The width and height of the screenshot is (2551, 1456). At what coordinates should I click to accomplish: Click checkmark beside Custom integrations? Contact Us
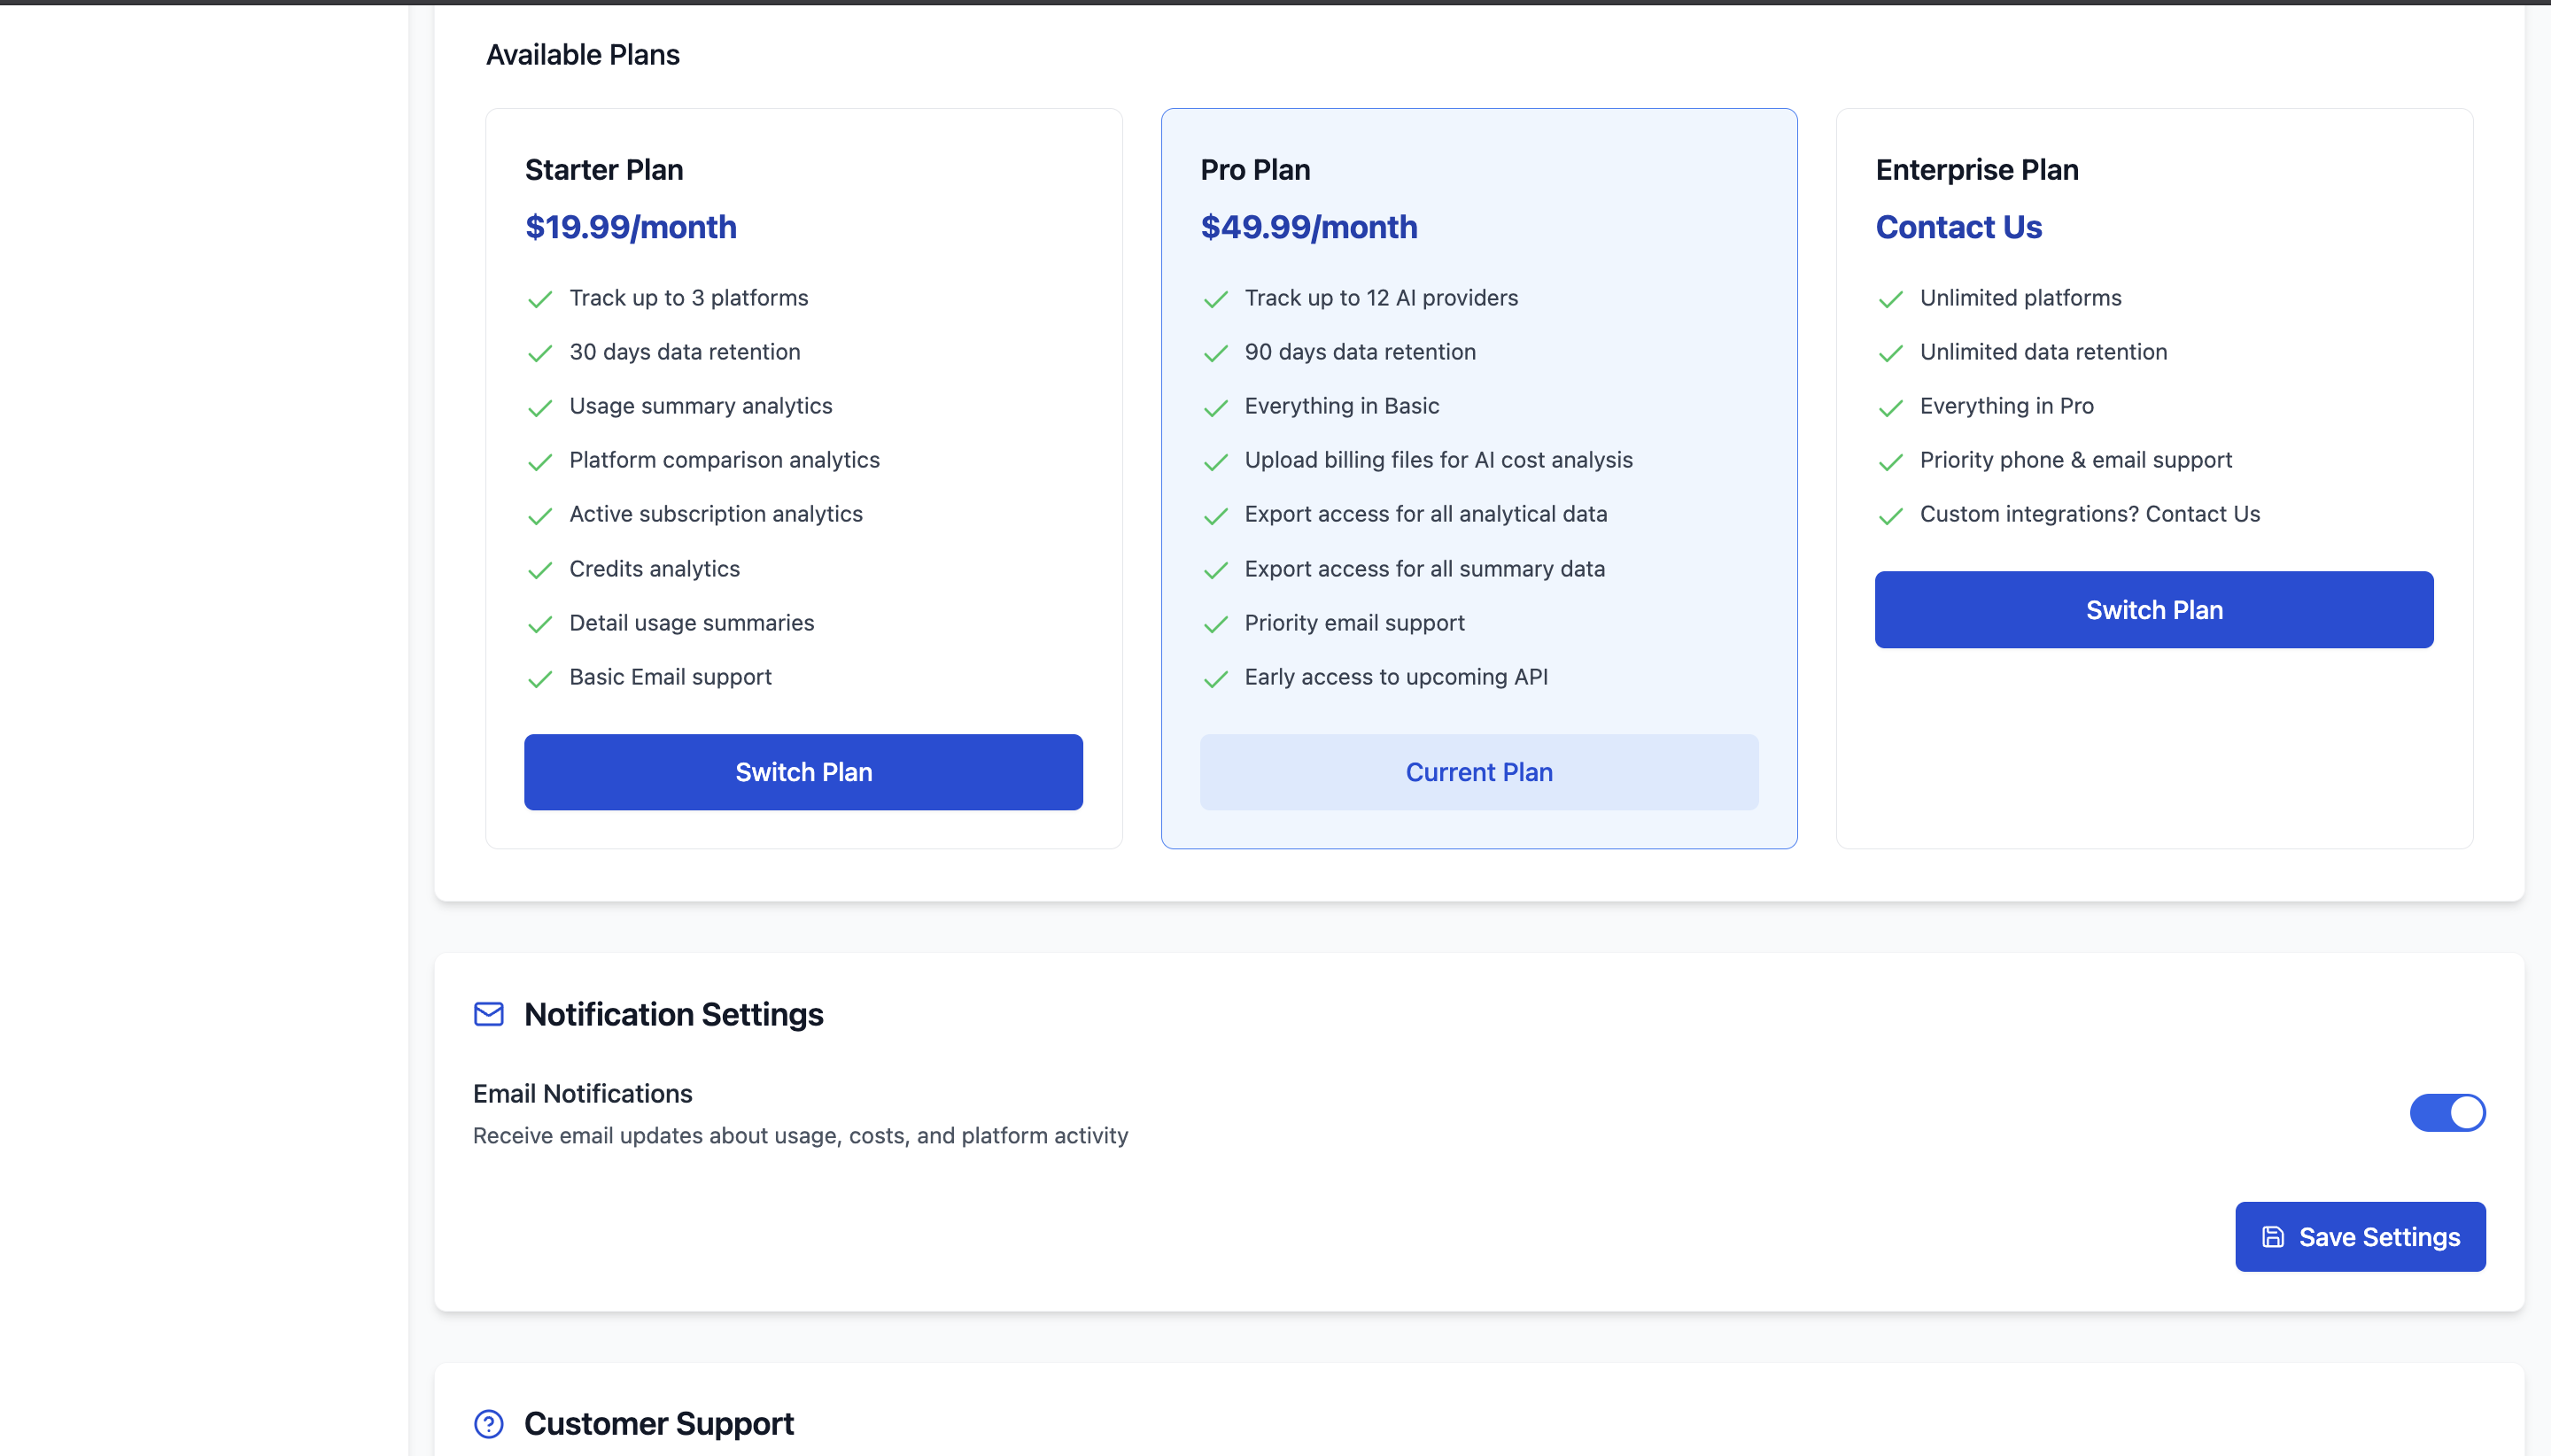tap(1890, 516)
